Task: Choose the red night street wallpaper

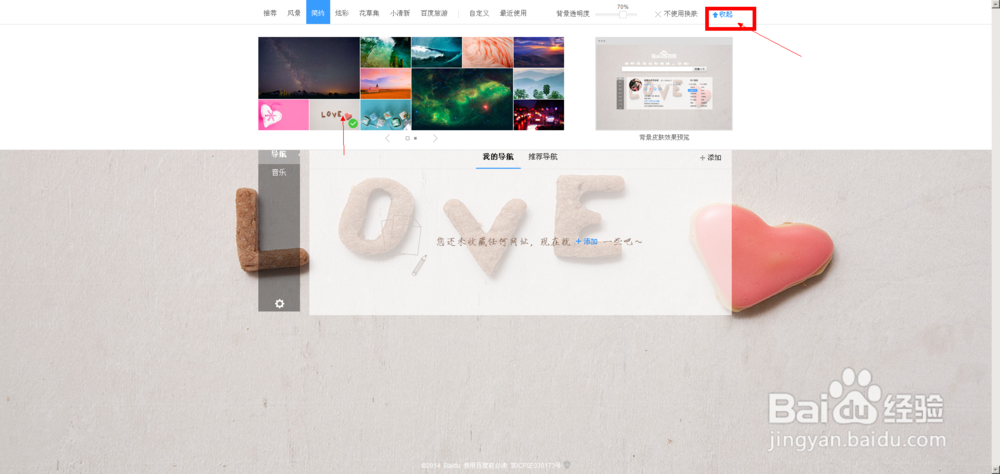Action: tap(539, 115)
